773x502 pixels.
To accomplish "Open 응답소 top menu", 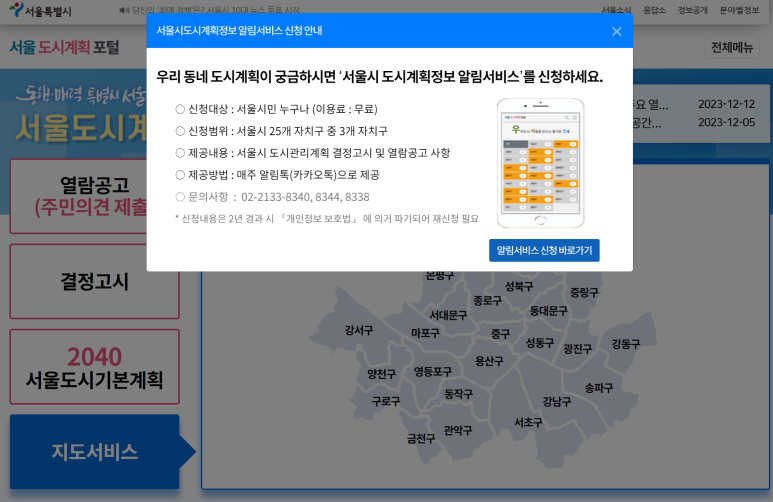I will tap(654, 10).
